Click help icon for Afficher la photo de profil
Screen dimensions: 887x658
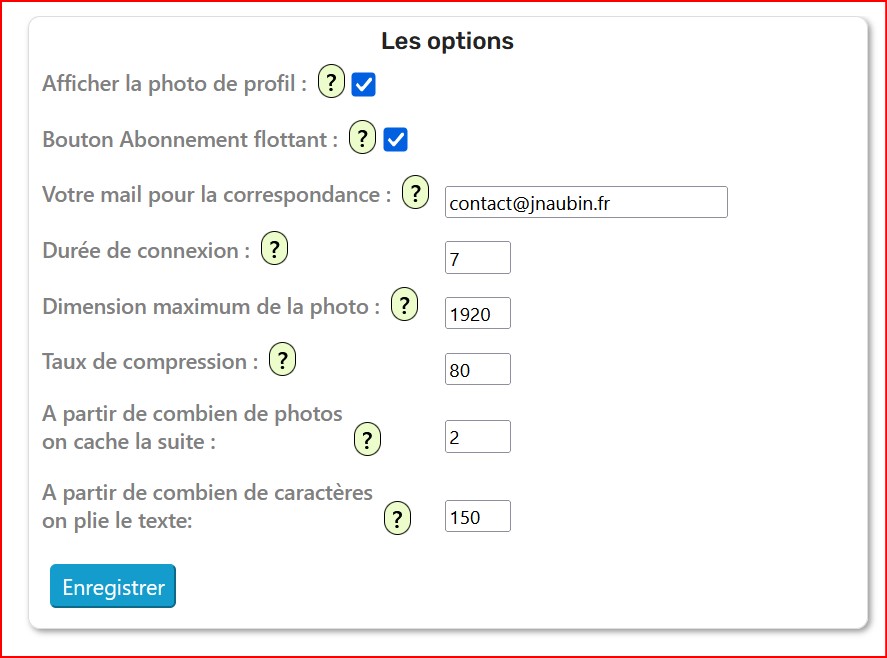coord(331,82)
